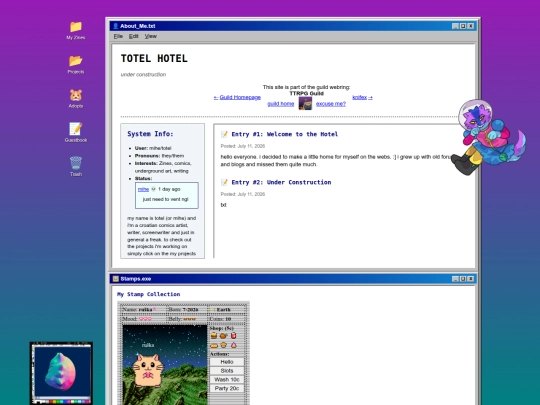Viewport: 540px width, 405px height.
Task: Click the notepad emoji beside Entry #1
Action: point(224,134)
